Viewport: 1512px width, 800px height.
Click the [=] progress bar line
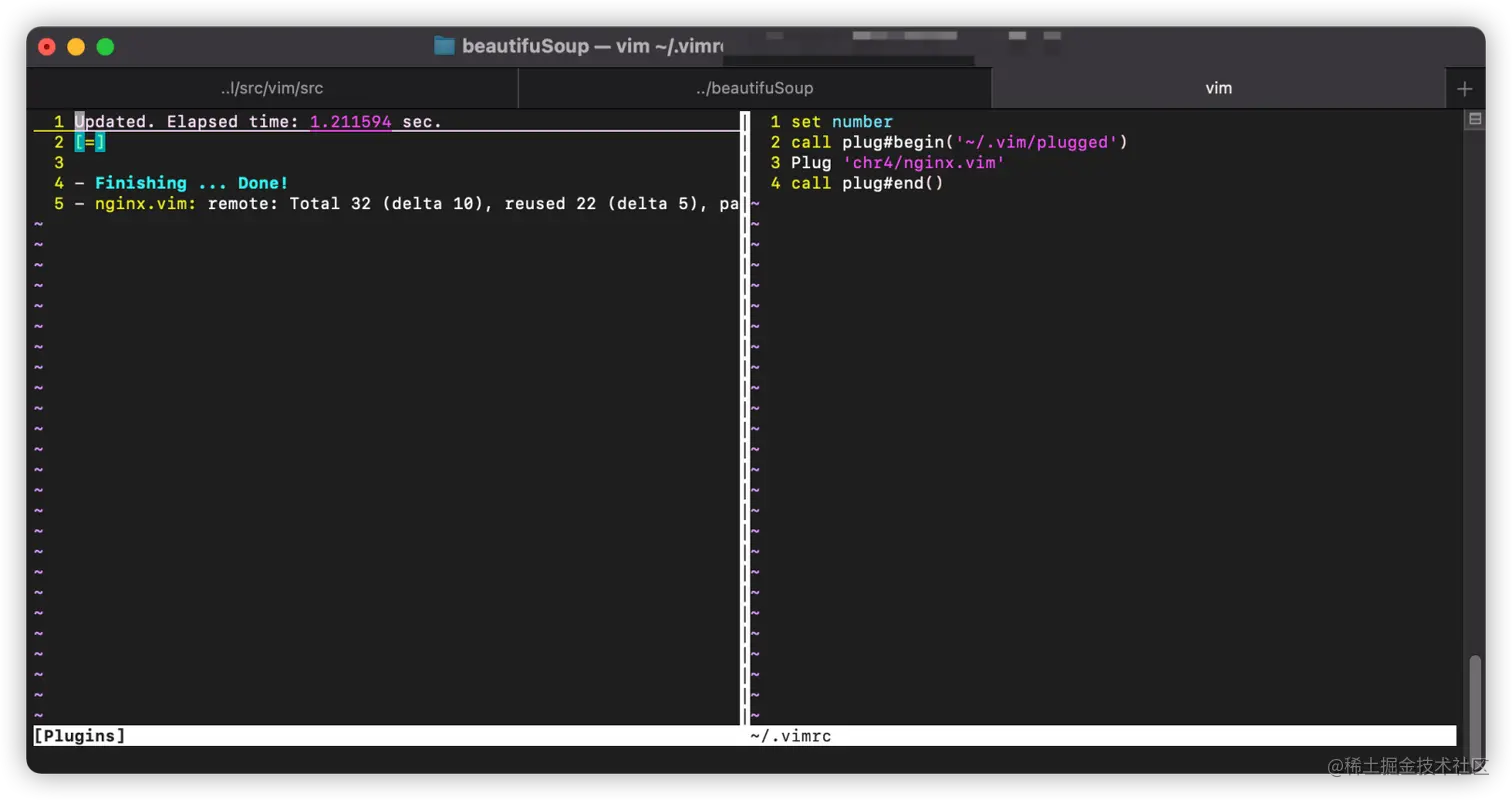coord(90,142)
